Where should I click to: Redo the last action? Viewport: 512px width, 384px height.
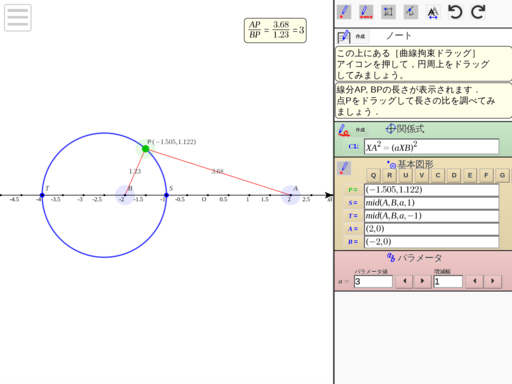(478, 12)
